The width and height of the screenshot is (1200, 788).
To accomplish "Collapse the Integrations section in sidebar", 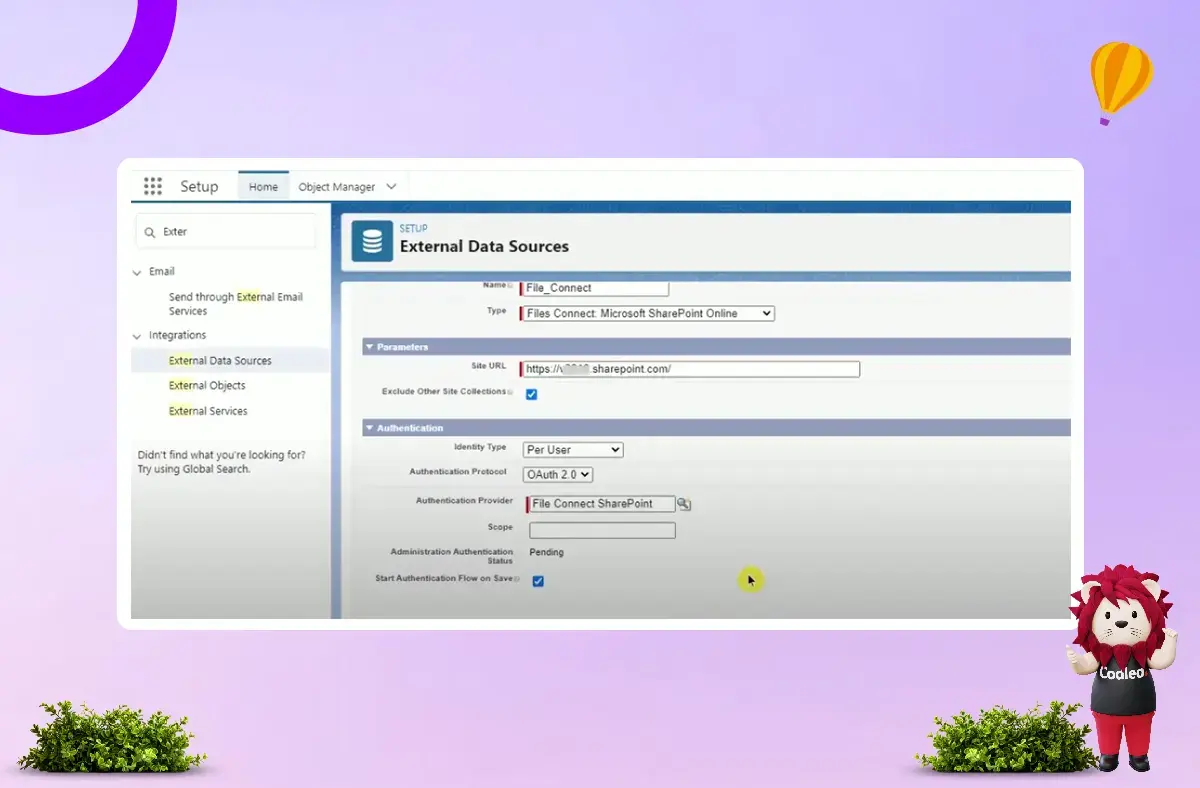I will (137, 336).
